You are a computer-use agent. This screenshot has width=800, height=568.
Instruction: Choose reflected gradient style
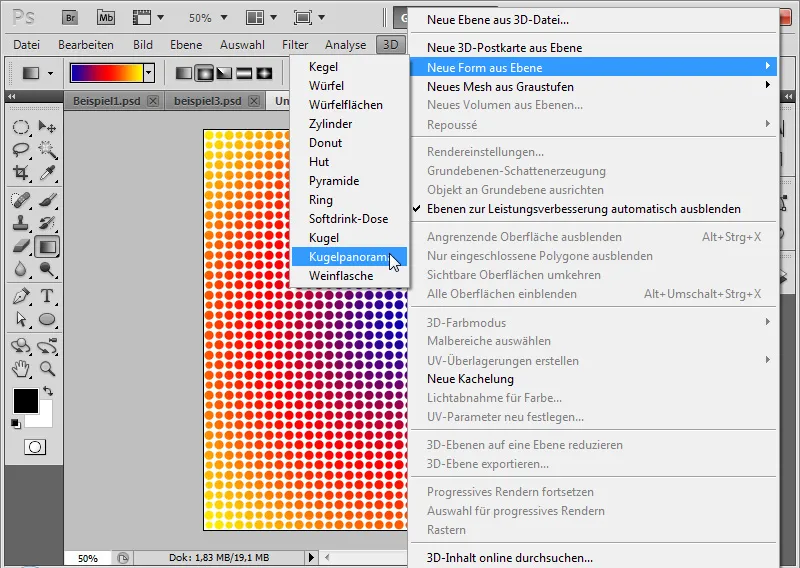(x=244, y=73)
